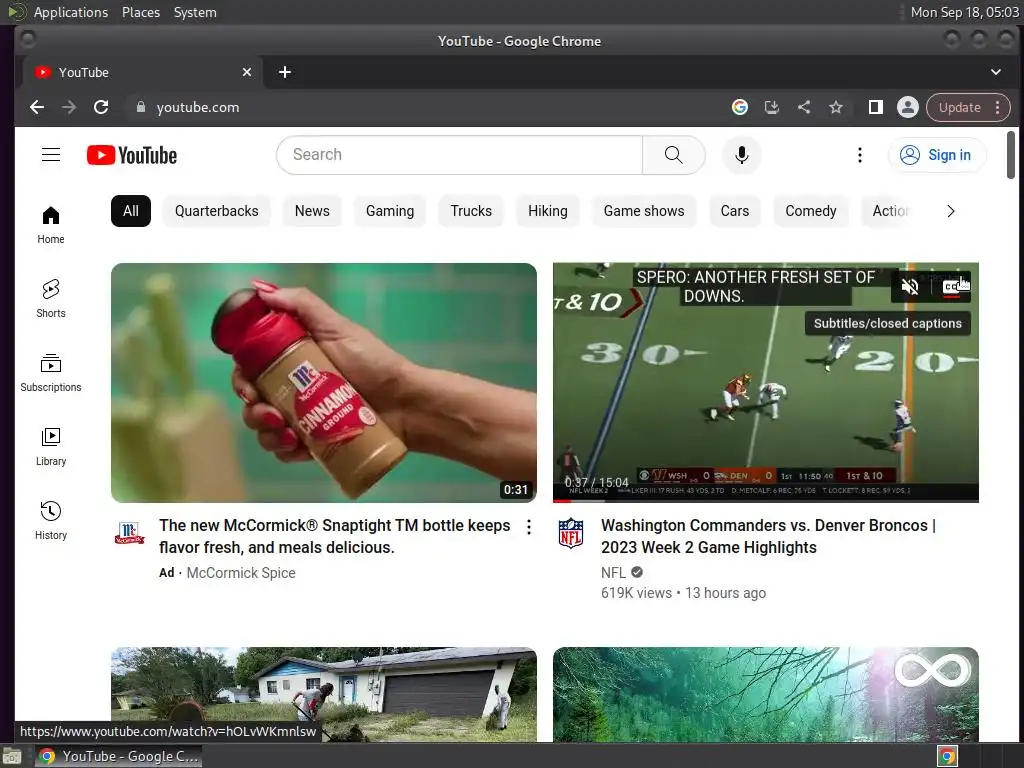Click the YouTube - Google Chrome taskbar item

(118, 756)
